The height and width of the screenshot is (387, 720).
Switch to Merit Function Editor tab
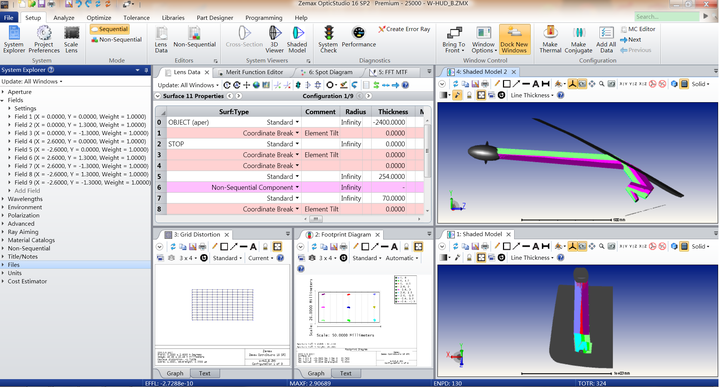click(x=254, y=72)
